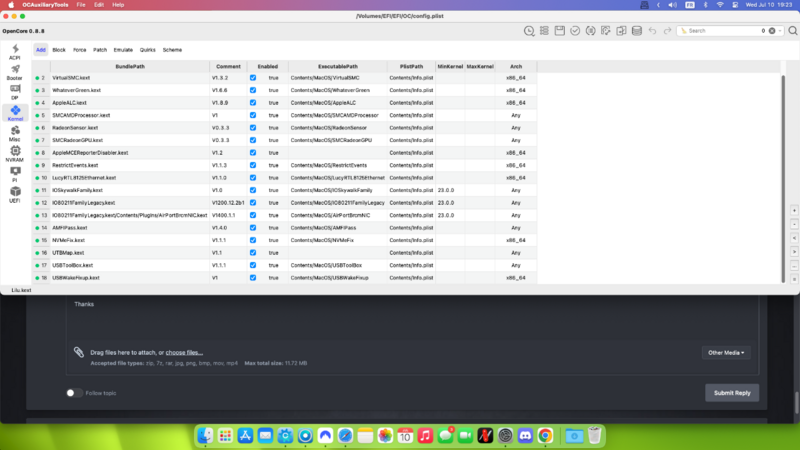Clear the search field with X
800x450 pixels.
tap(772, 31)
